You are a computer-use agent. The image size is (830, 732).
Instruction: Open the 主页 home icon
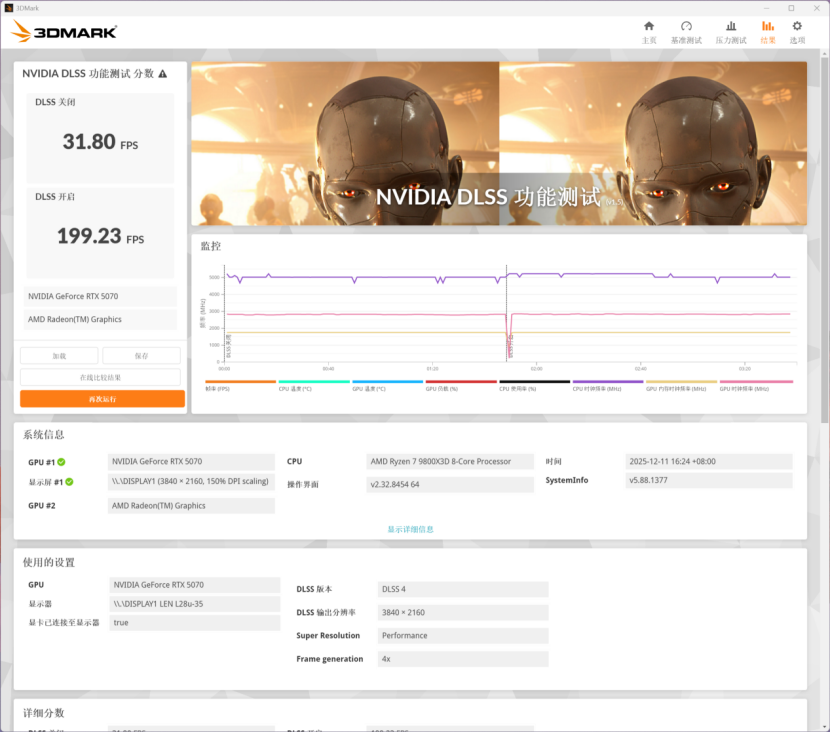tap(649, 27)
